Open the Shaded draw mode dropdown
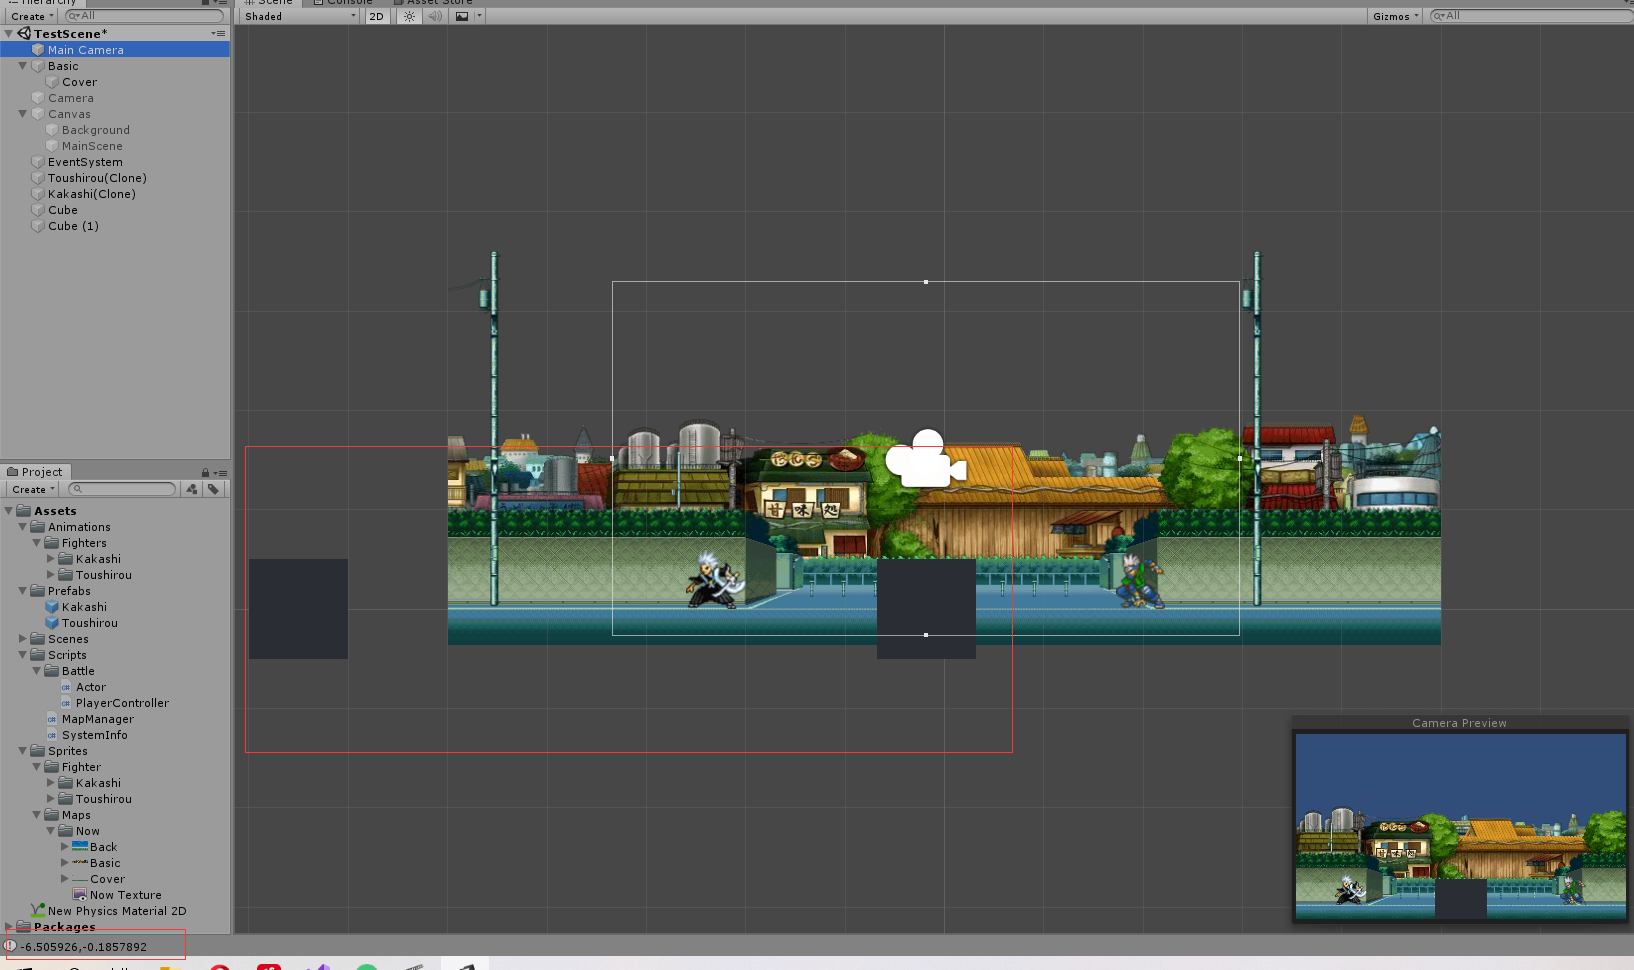The image size is (1634, 970). click(299, 16)
